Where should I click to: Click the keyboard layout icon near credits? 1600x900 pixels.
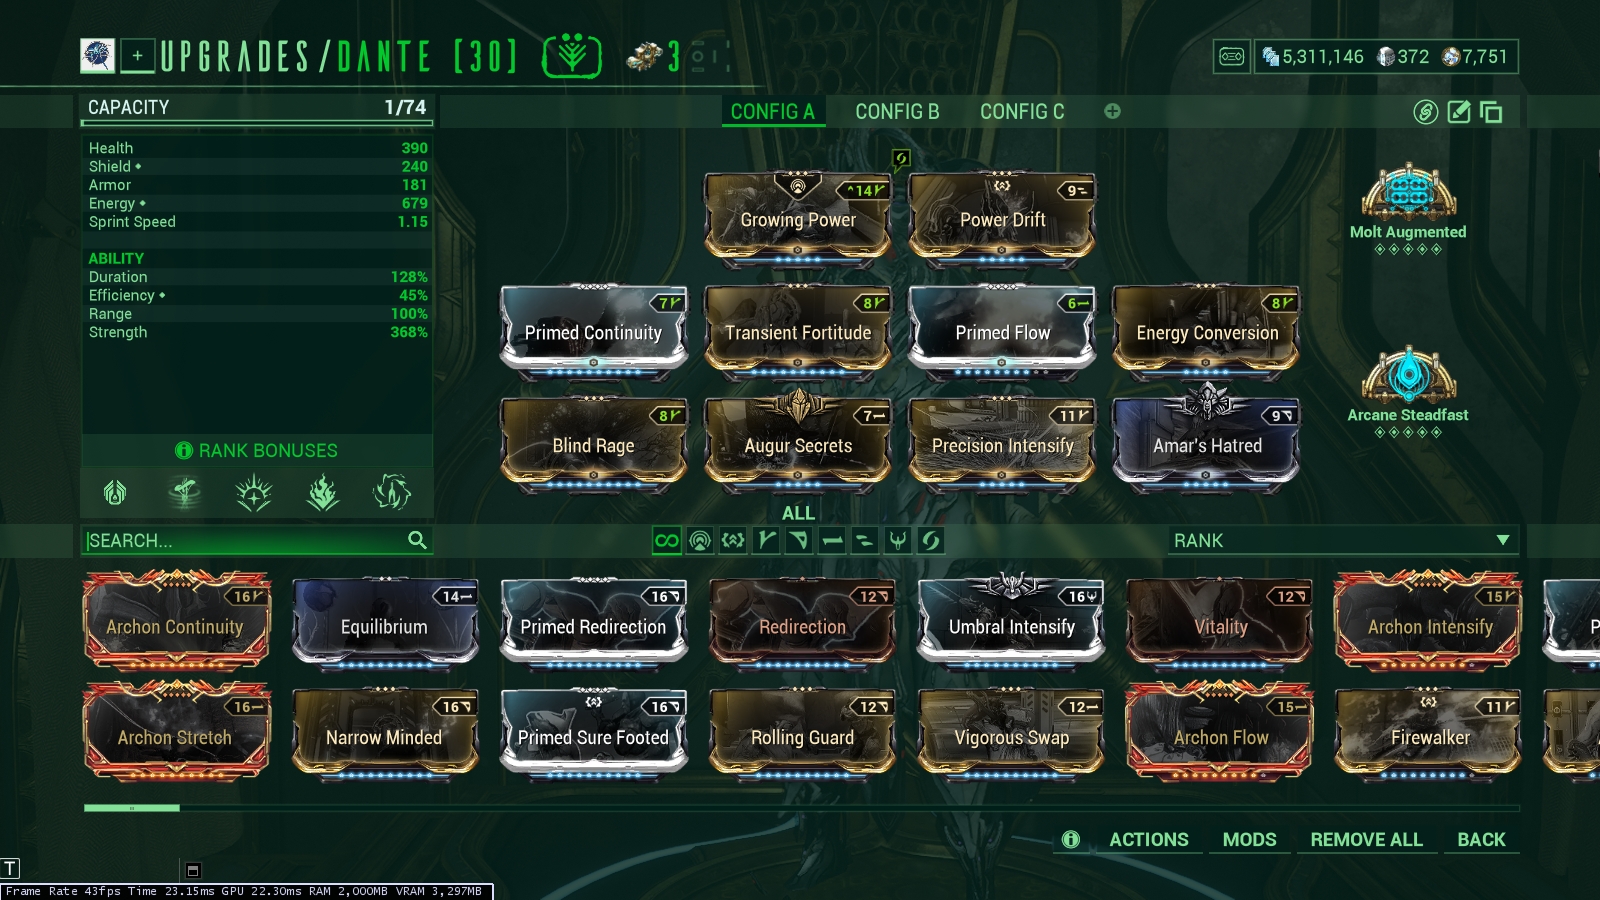(x=1232, y=57)
